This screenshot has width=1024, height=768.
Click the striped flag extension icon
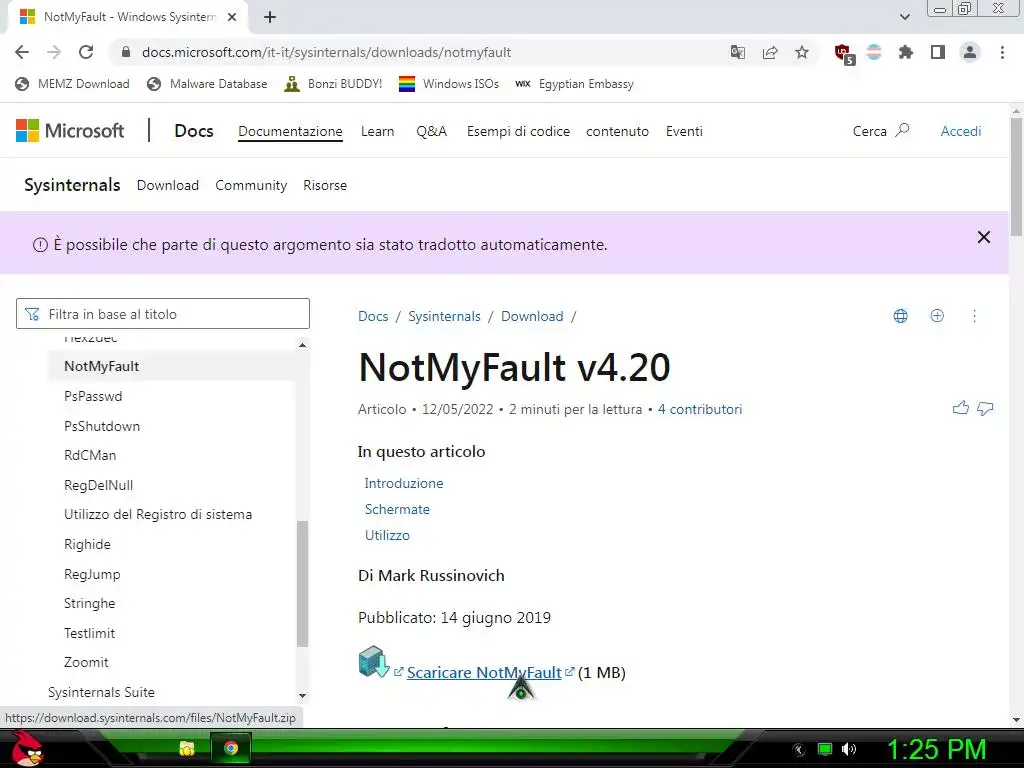tap(874, 52)
